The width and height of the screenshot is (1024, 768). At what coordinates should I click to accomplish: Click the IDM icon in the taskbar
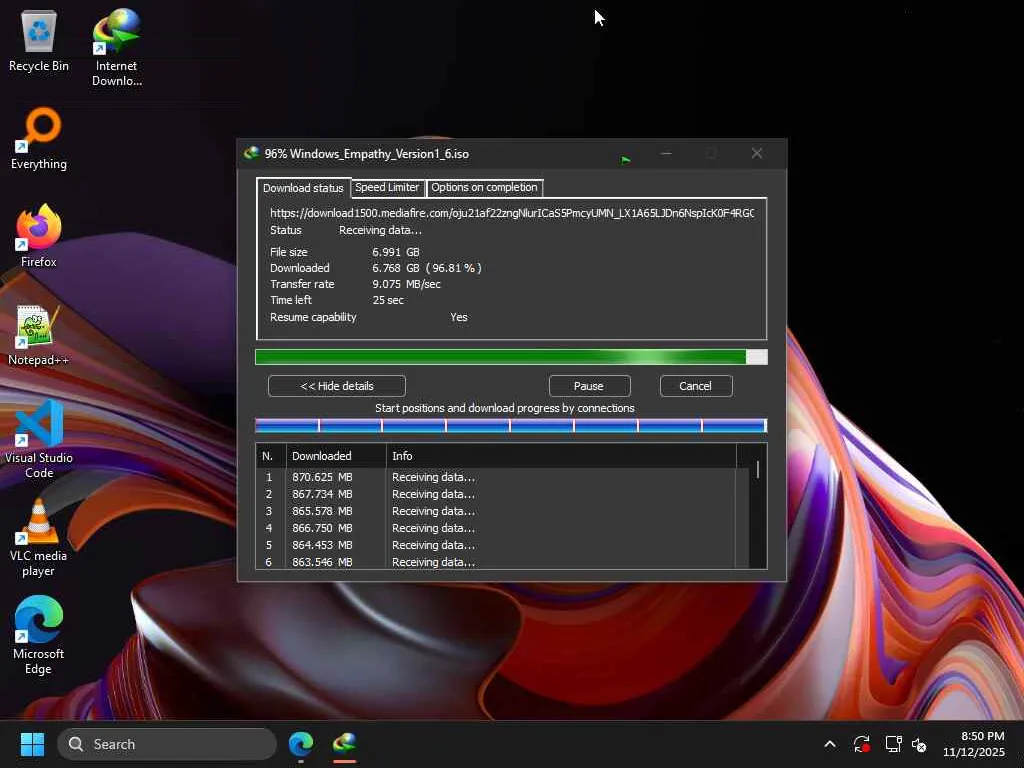(345, 744)
